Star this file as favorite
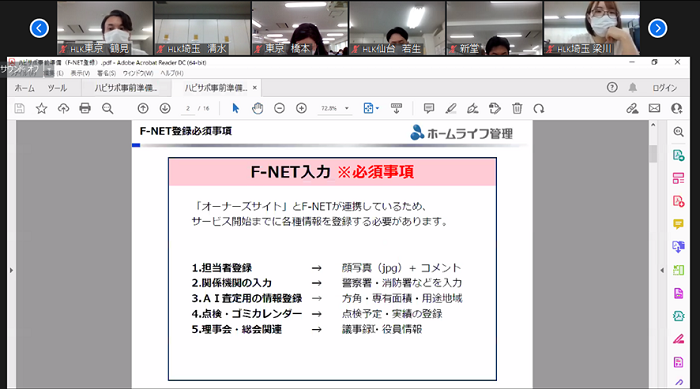Screen dimensions: 700x389 pos(42,108)
